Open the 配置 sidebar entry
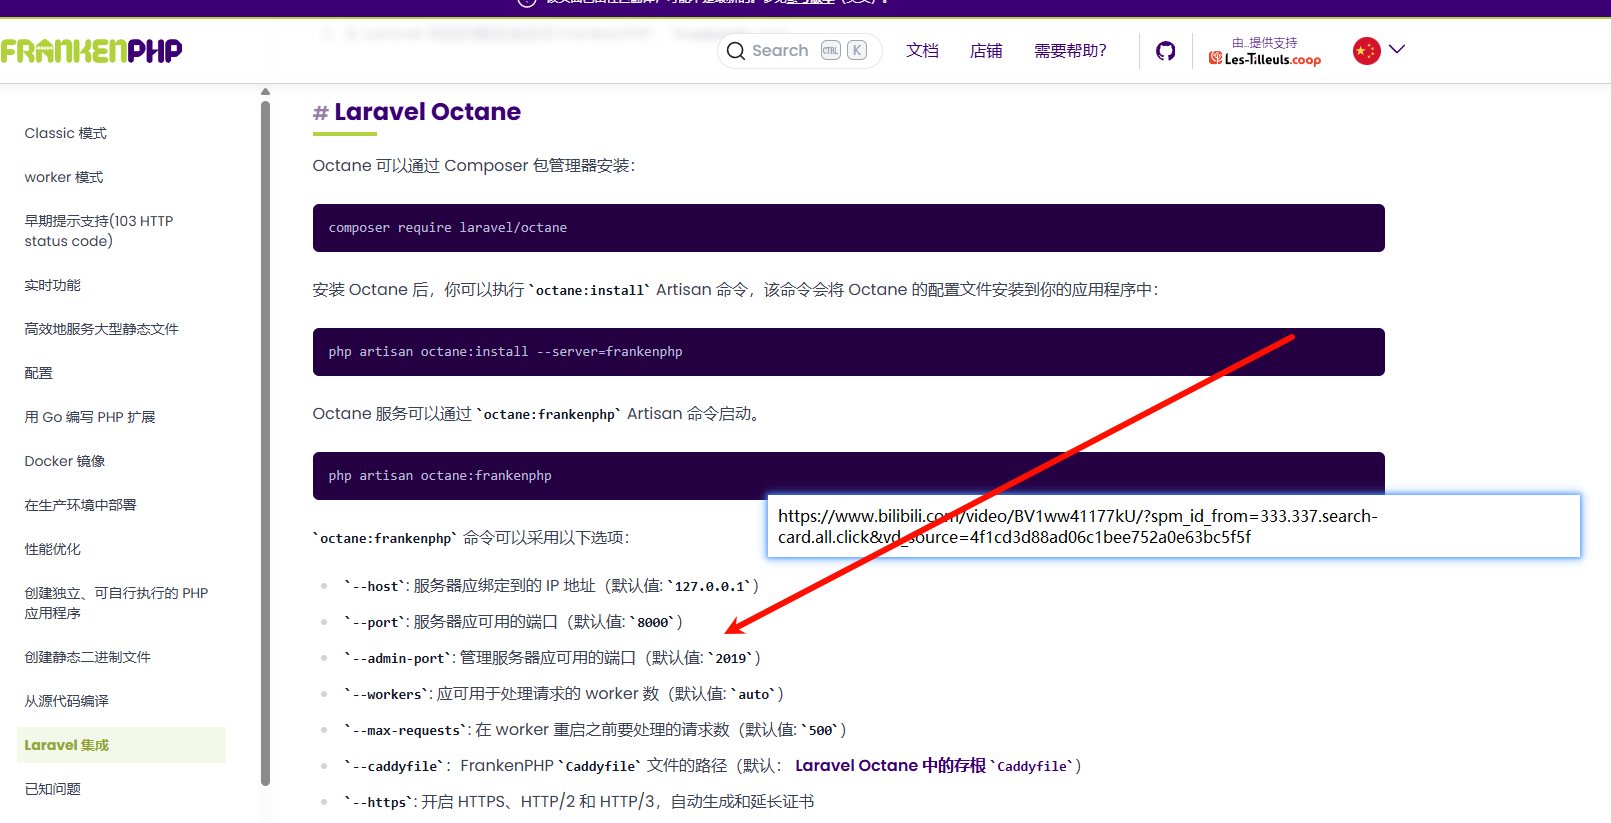 [x=39, y=373]
